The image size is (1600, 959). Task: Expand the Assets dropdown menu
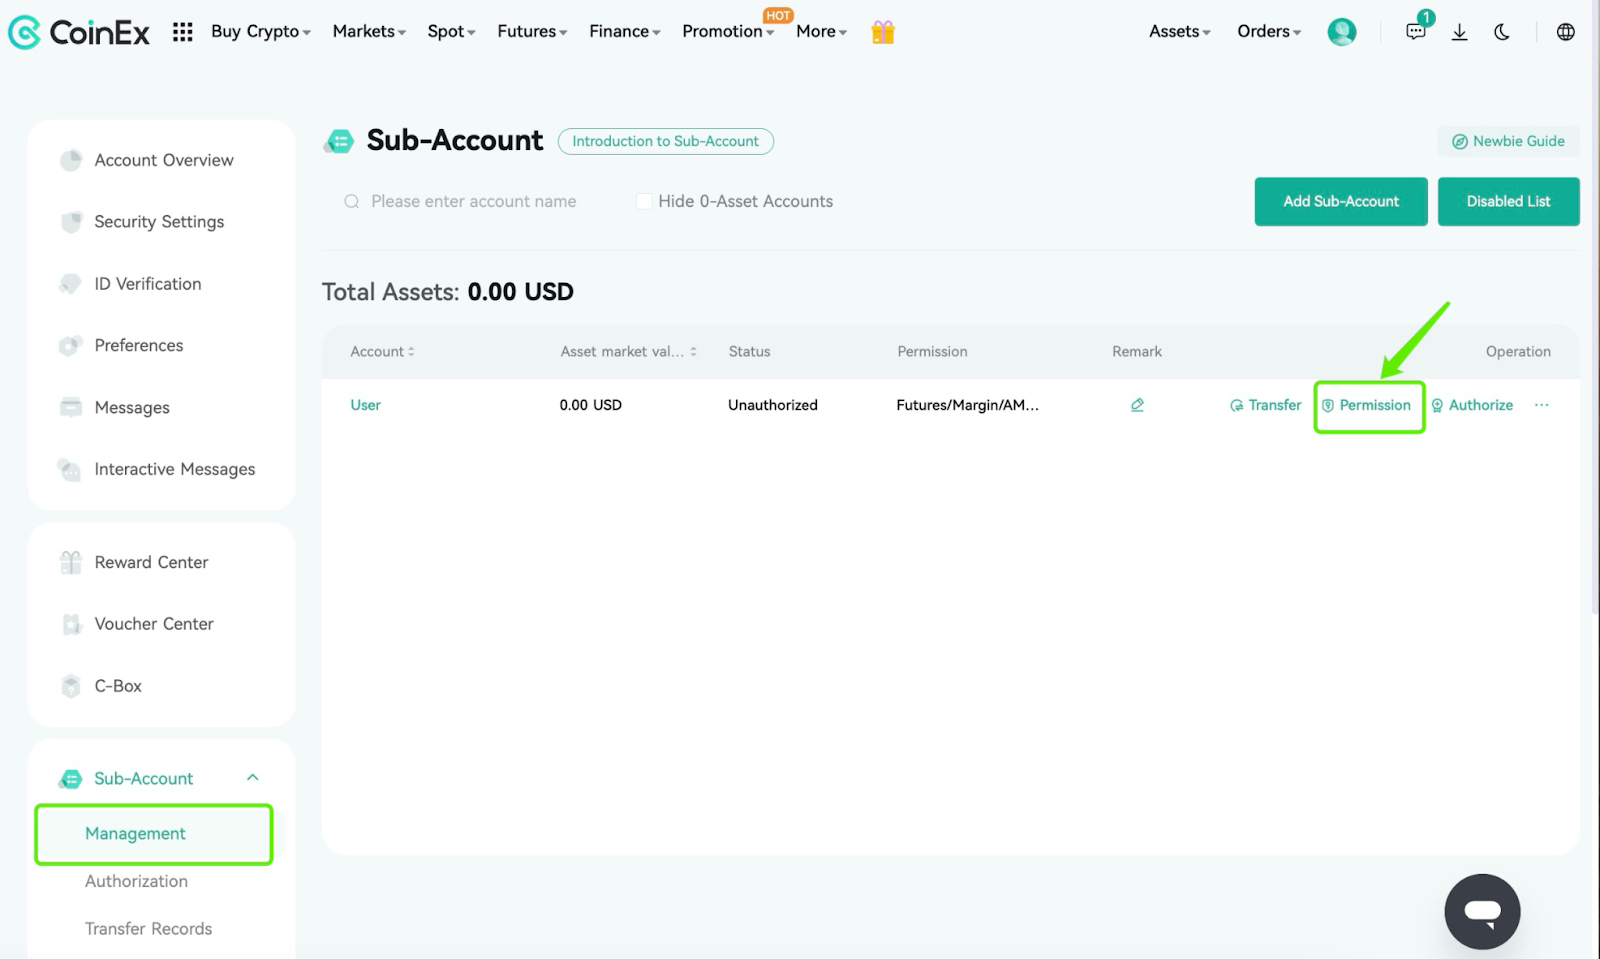[1179, 32]
